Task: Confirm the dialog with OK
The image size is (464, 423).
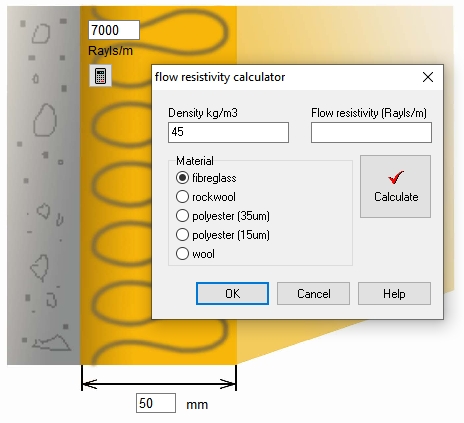Action: (x=232, y=294)
